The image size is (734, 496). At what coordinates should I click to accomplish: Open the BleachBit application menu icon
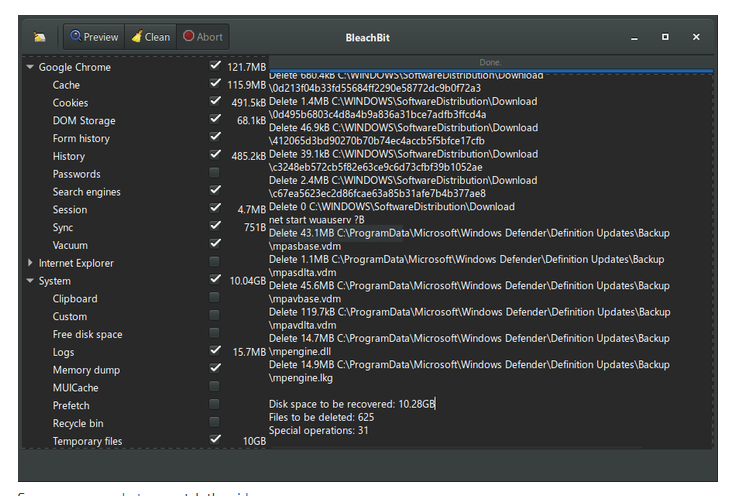(40, 37)
